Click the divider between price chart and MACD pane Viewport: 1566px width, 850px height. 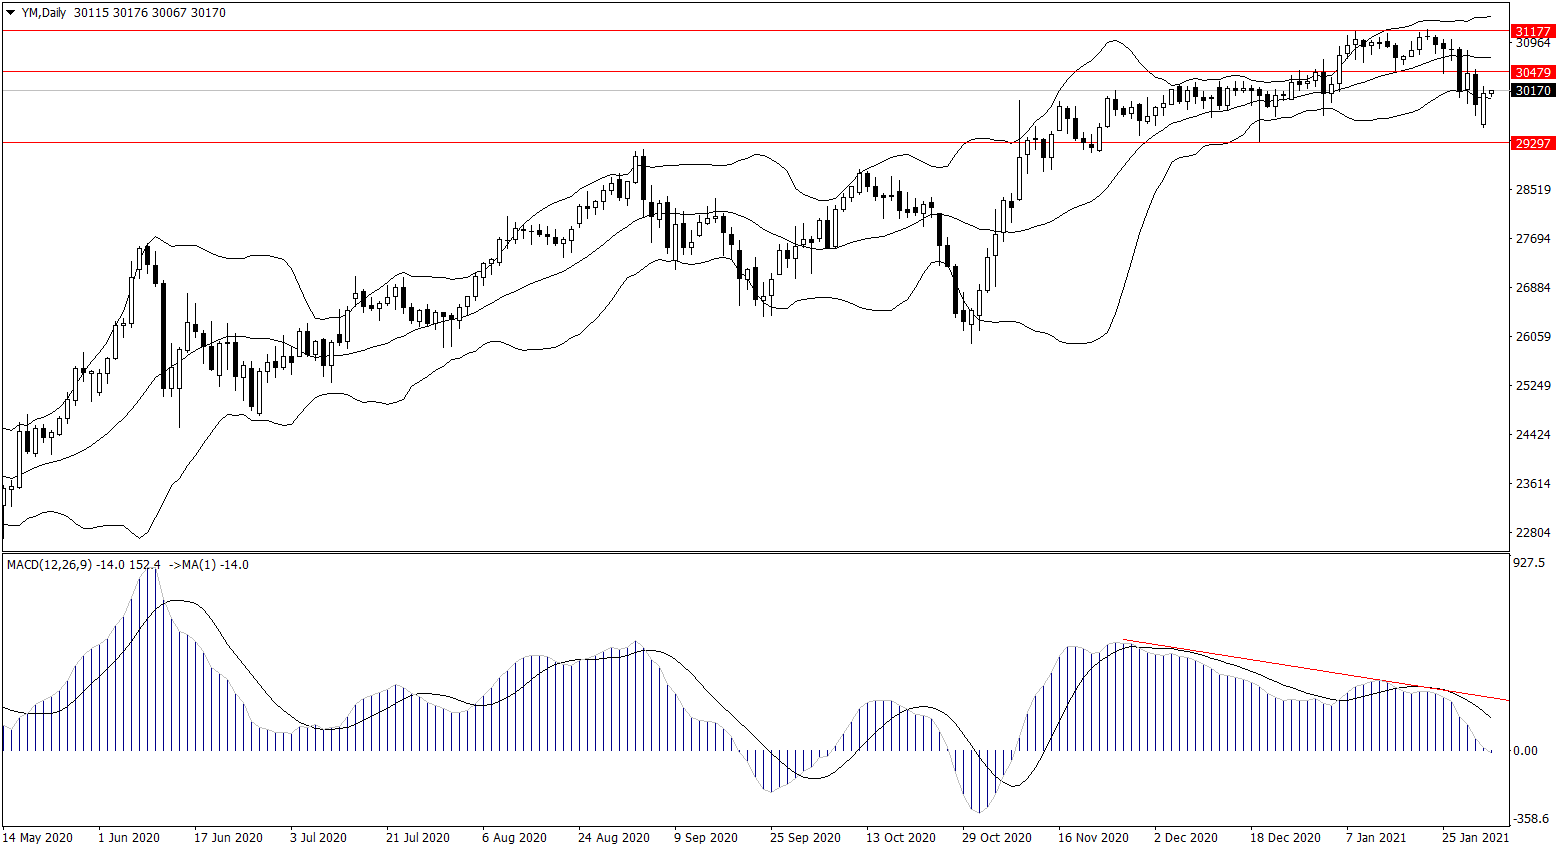[755, 552]
